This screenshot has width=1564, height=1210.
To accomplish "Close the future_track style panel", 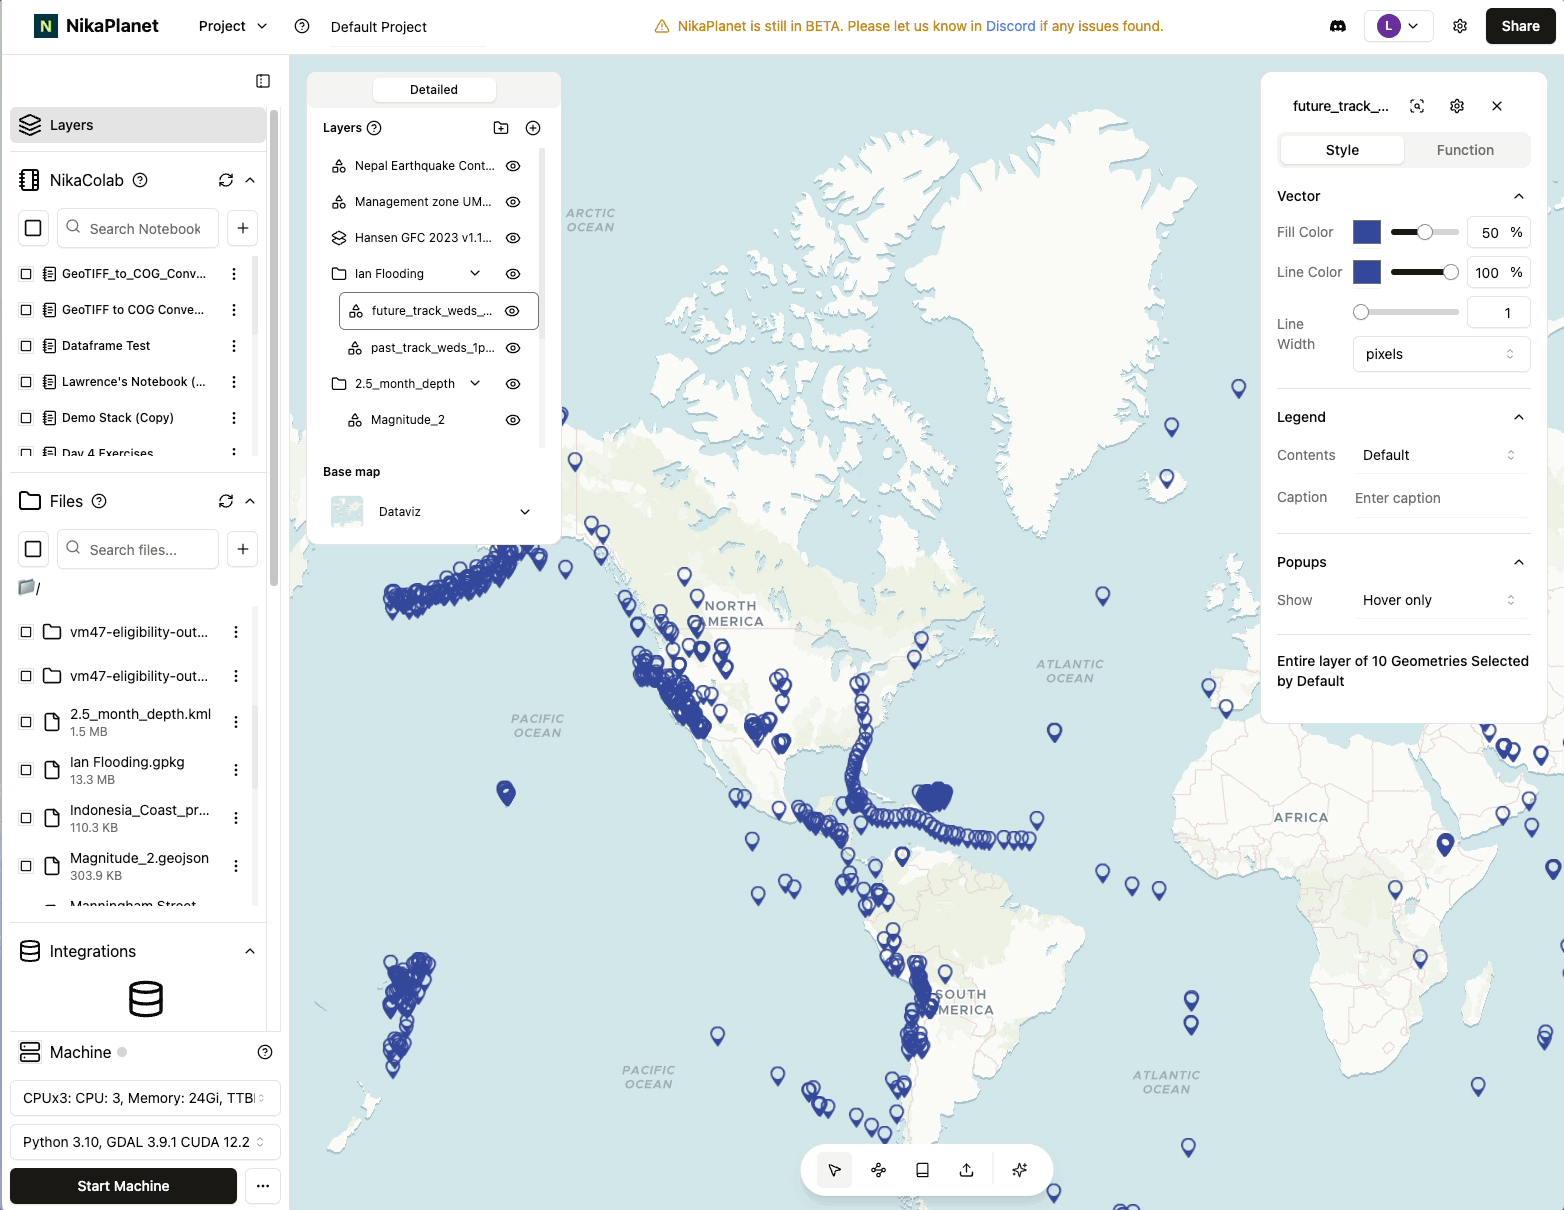I will (x=1497, y=106).
